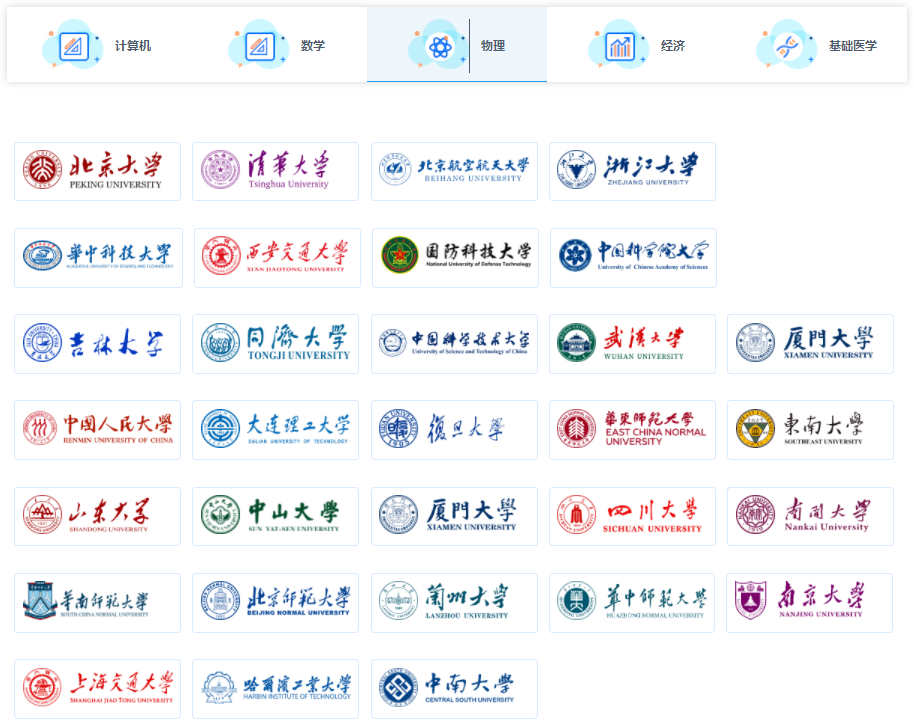Select the Lanzhou University card
The height and width of the screenshot is (726, 914).
(454, 603)
